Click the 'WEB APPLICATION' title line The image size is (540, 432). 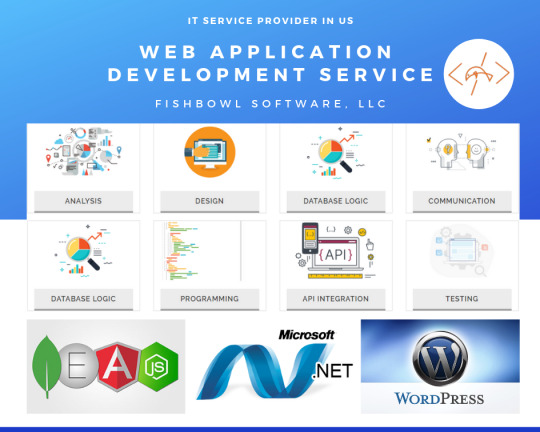click(266, 52)
